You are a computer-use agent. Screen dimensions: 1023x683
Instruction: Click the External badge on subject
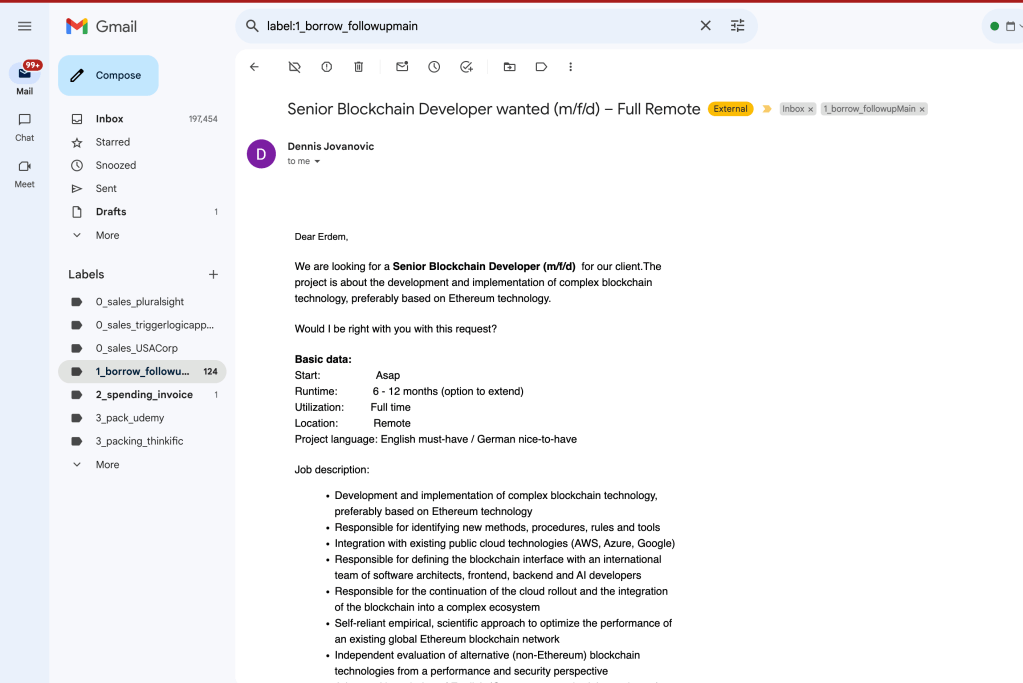pyautogui.click(x=730, y=109)
